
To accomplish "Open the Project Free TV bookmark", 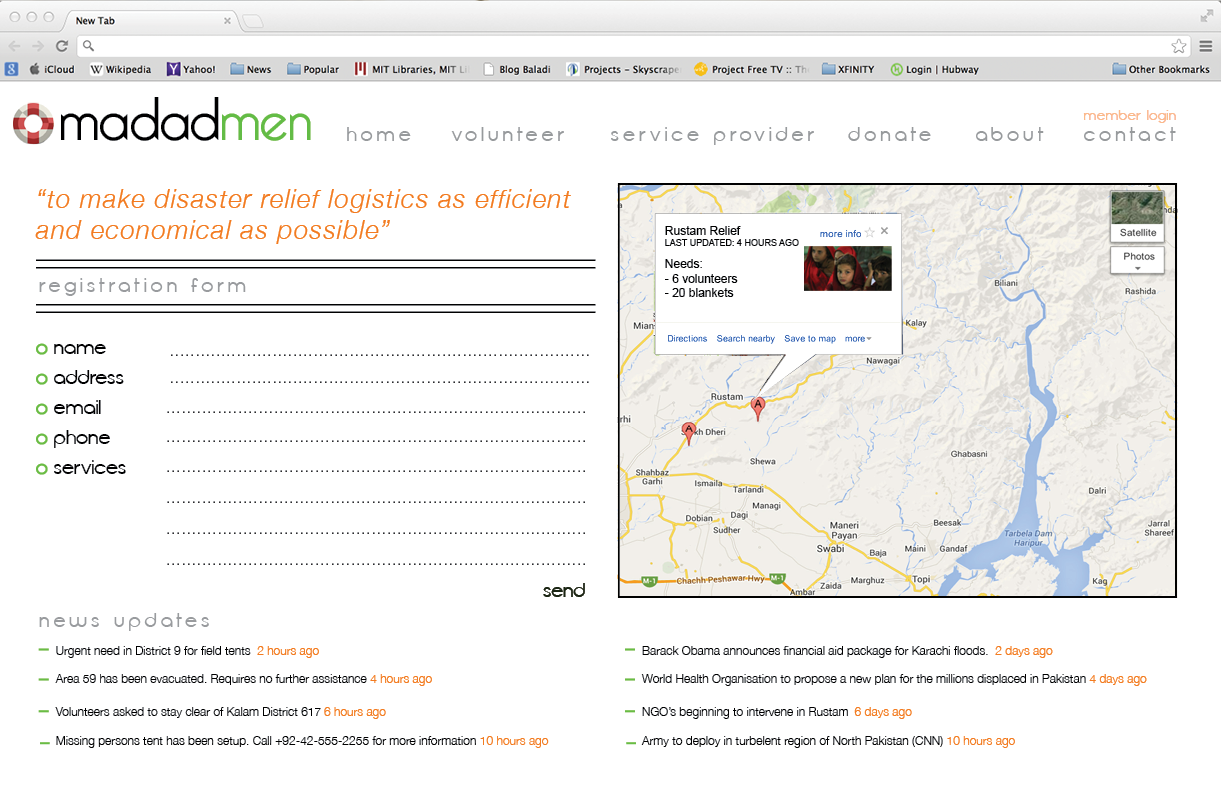I will coord(751,69).
